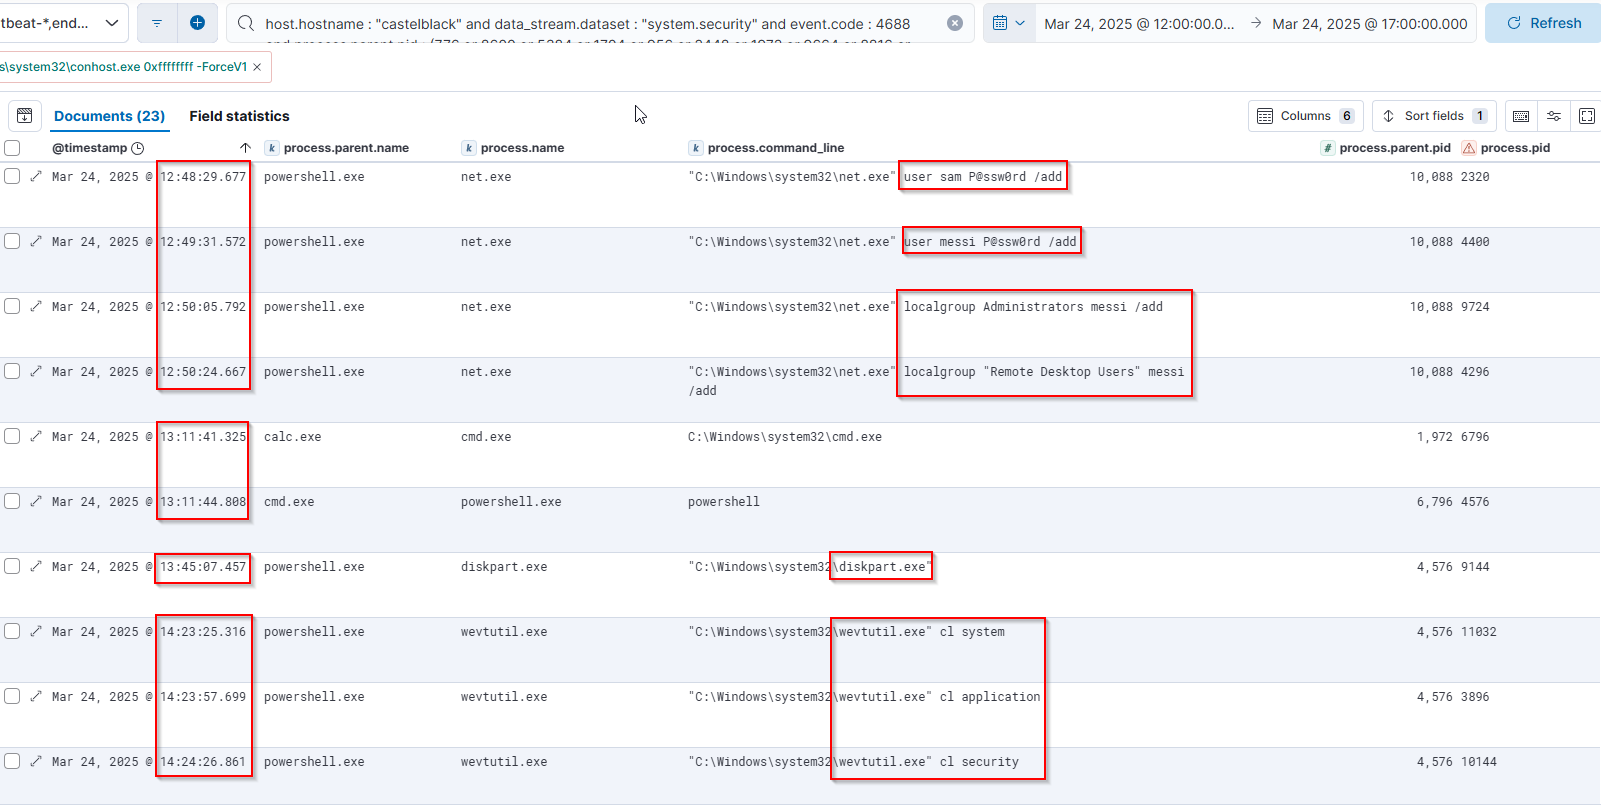Open the Columns 6 dropdown
Viewport: 1601px width, 805px height.
click(x=1305, y=116)
